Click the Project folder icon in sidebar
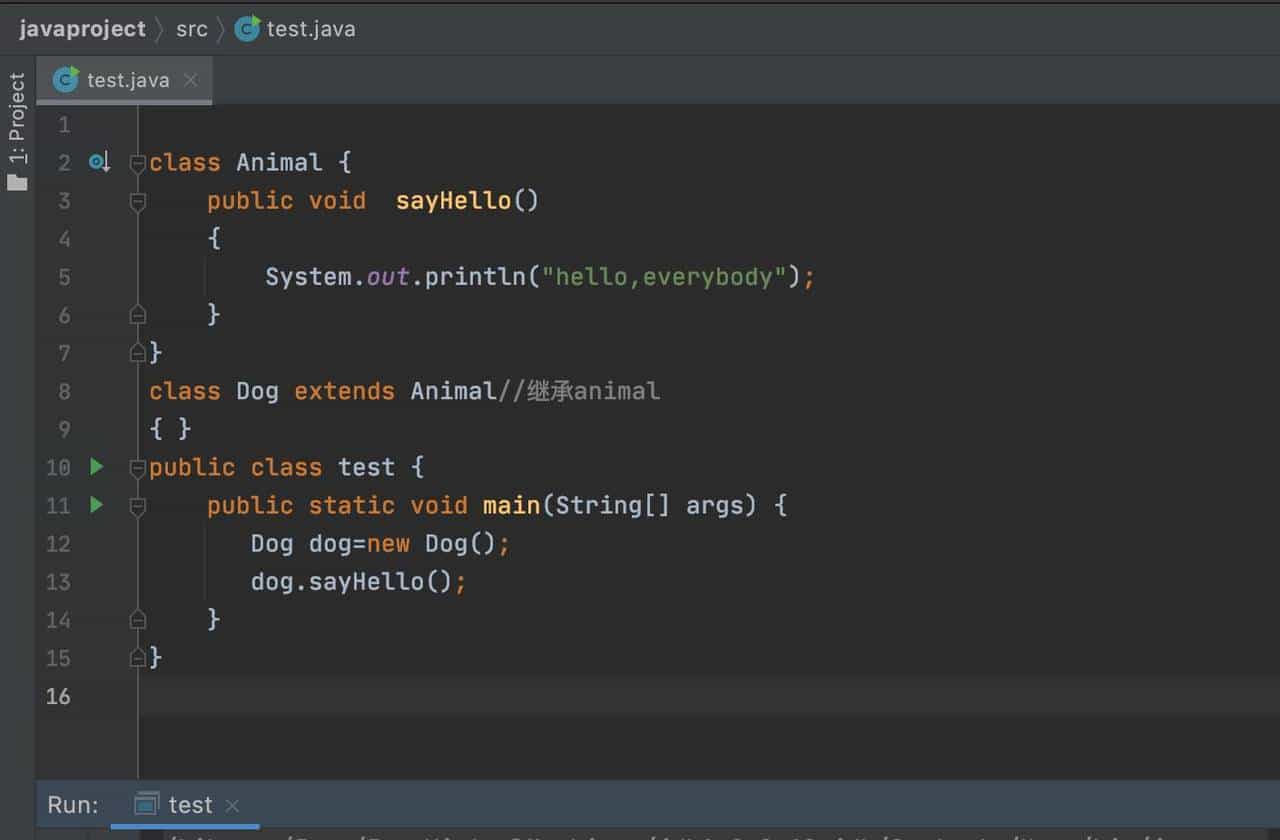1280x840 pixels. point(17,182)
